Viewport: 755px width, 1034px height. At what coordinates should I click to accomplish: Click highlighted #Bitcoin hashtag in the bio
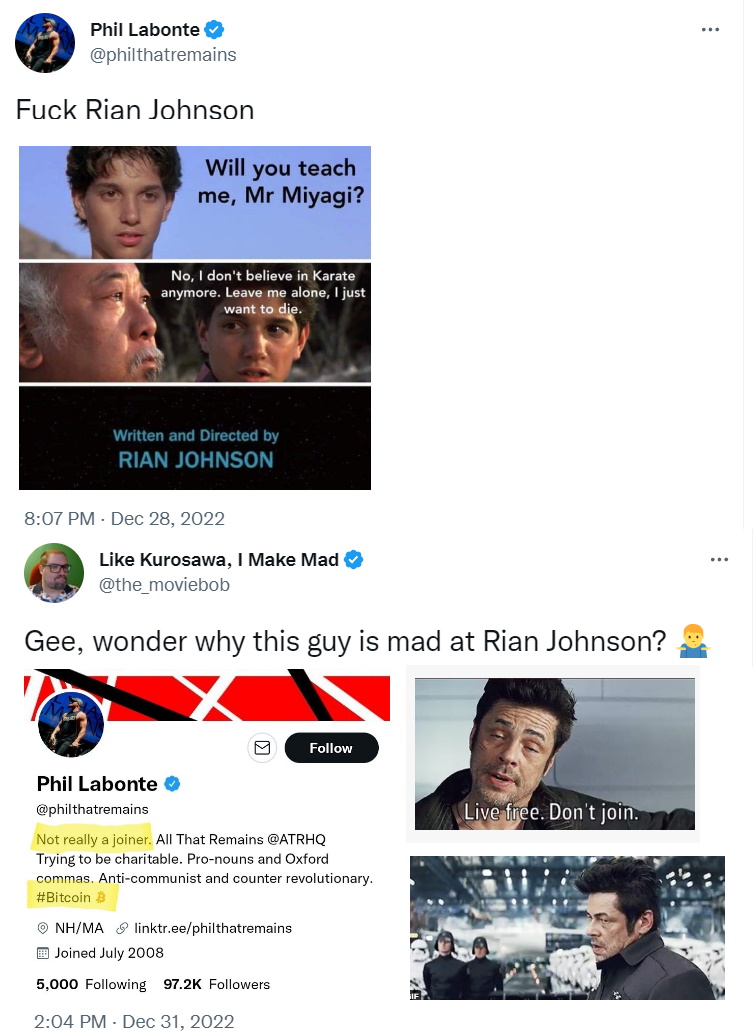click(71, 897)
